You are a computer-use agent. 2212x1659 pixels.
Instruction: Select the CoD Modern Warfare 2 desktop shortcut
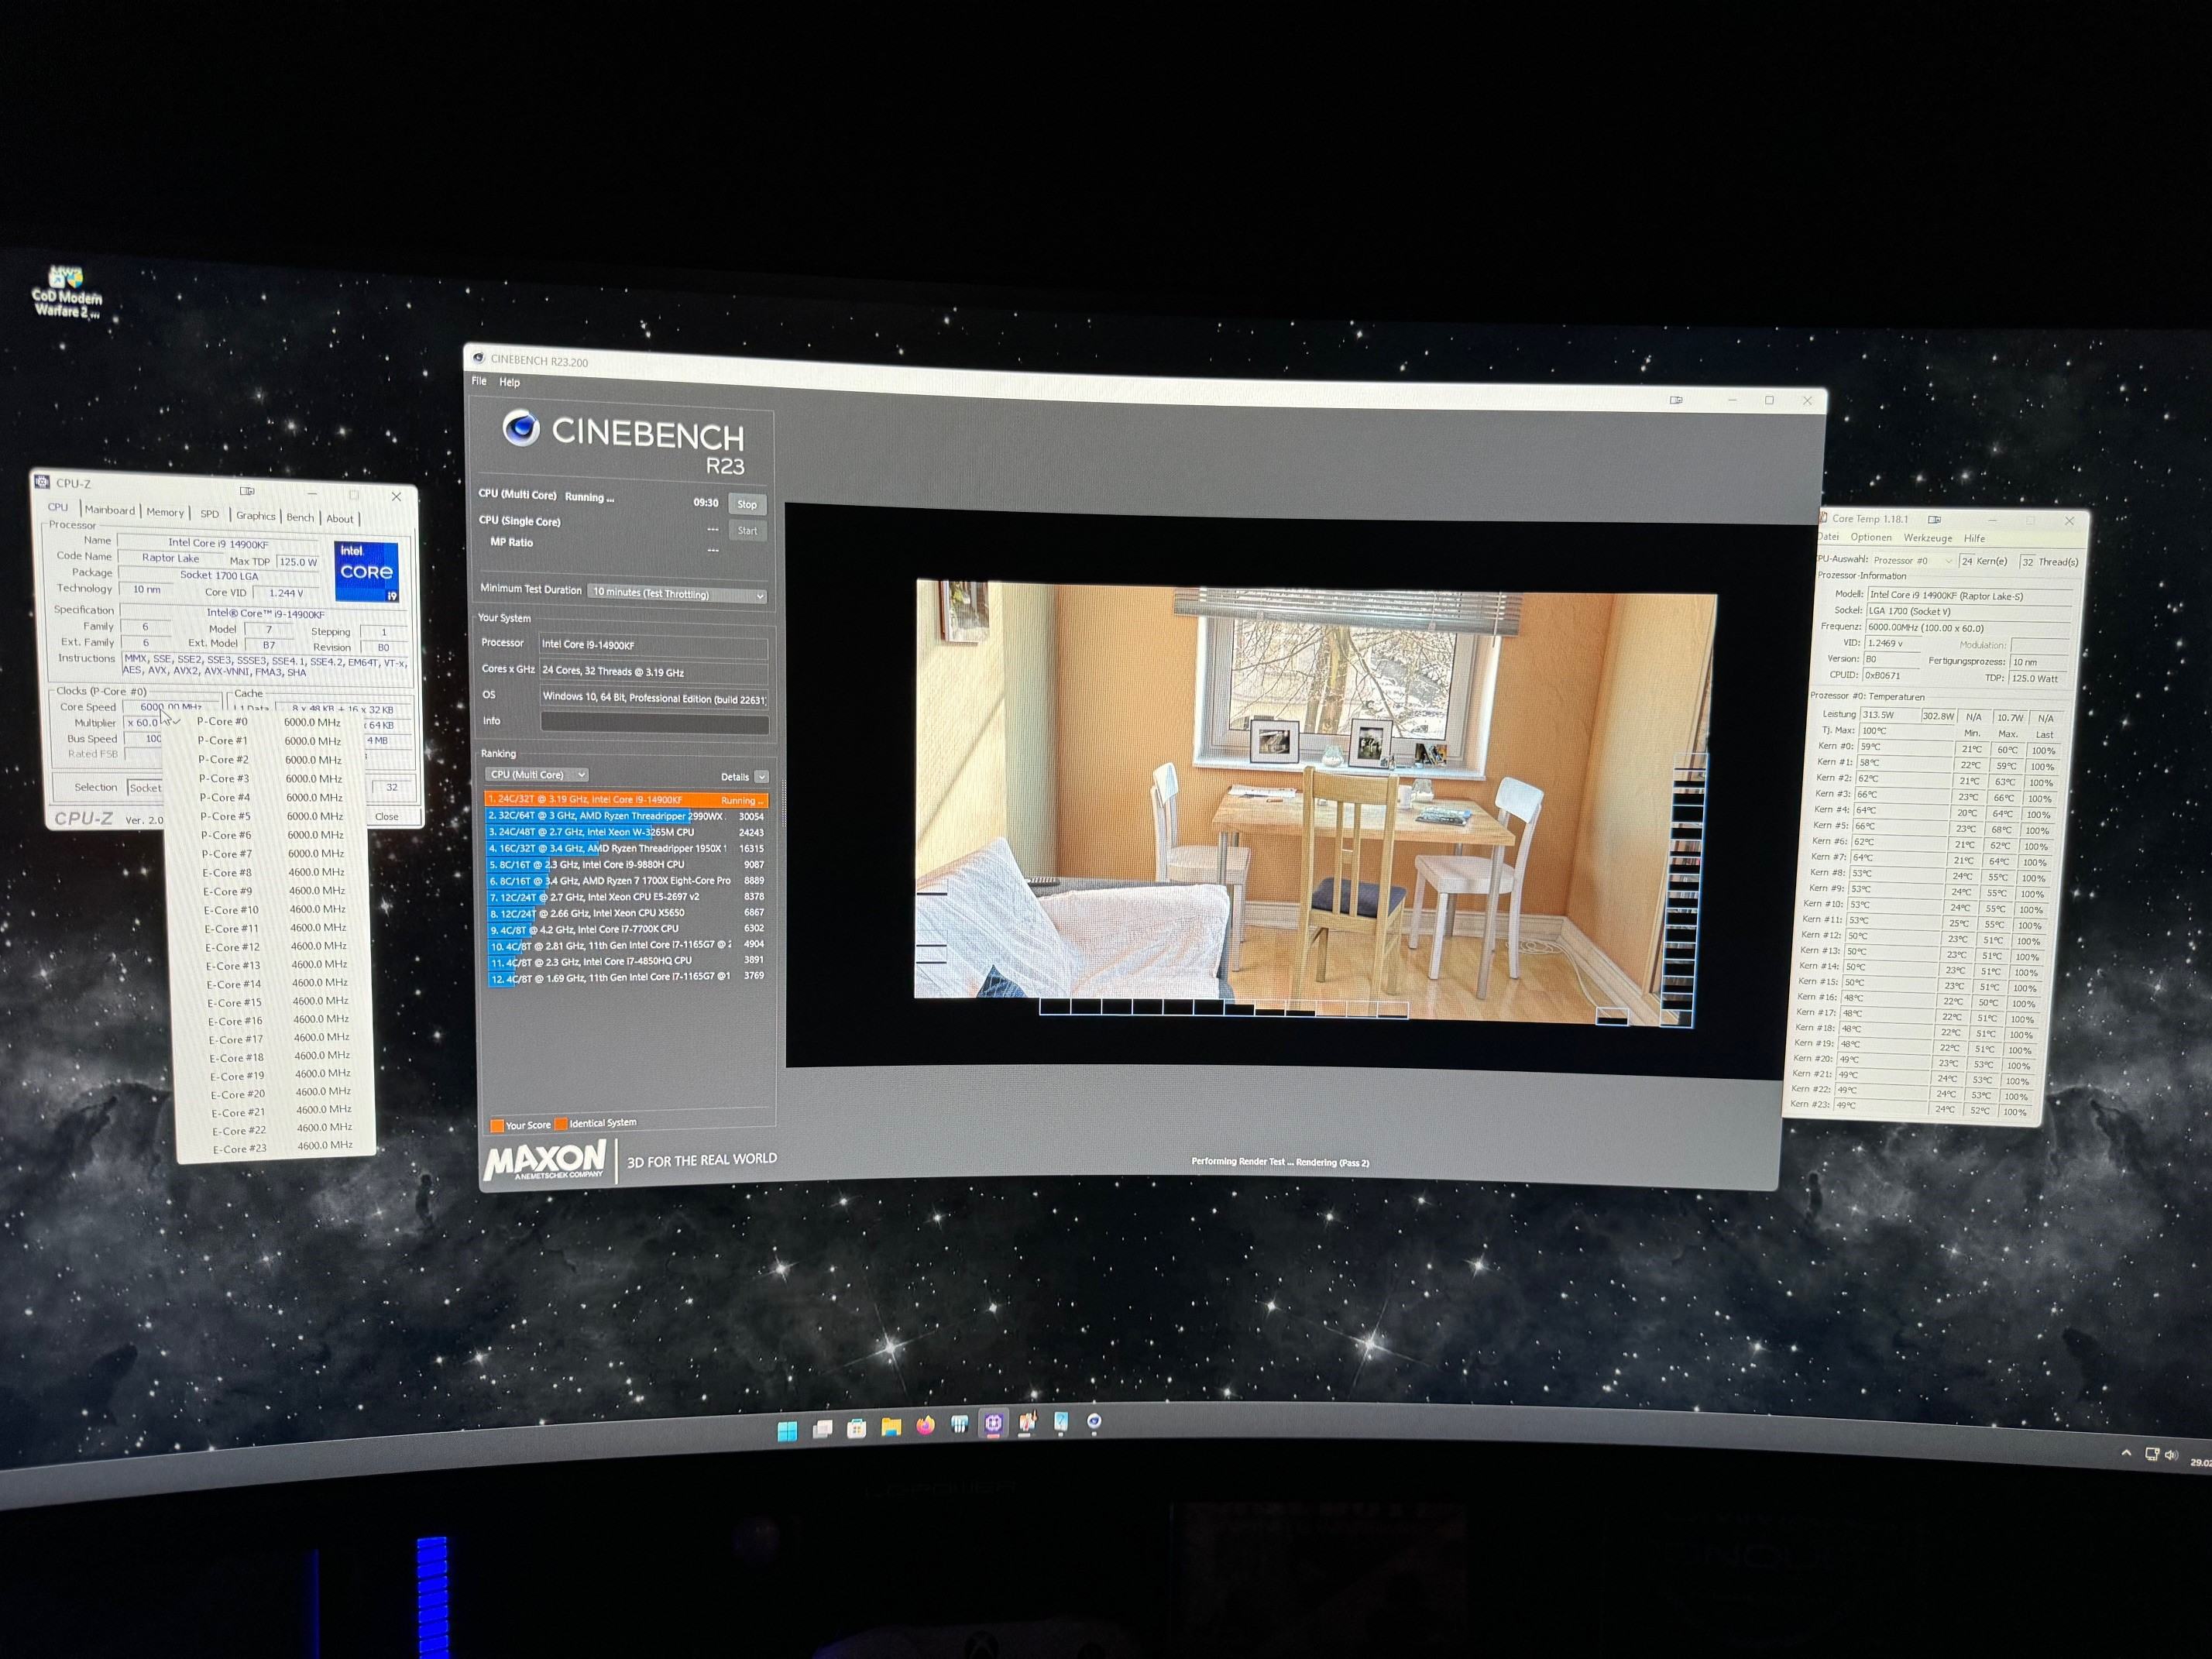click(67, 292)
